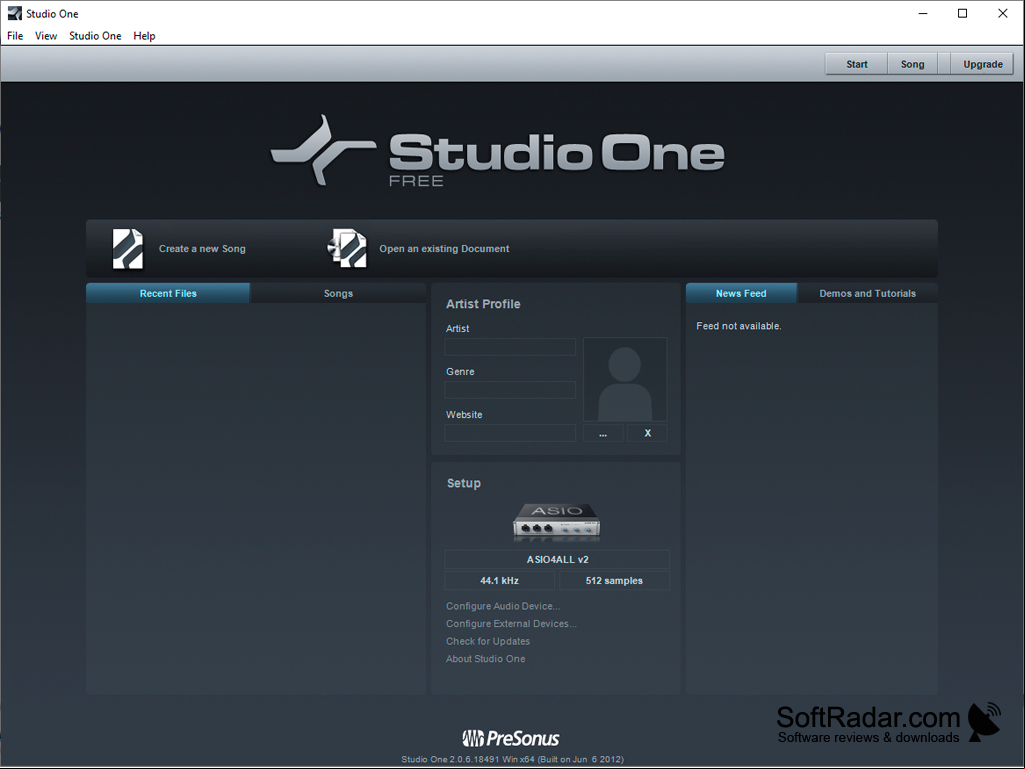Click the Create a new Song label
The image size is (1025, 769).
202,248
